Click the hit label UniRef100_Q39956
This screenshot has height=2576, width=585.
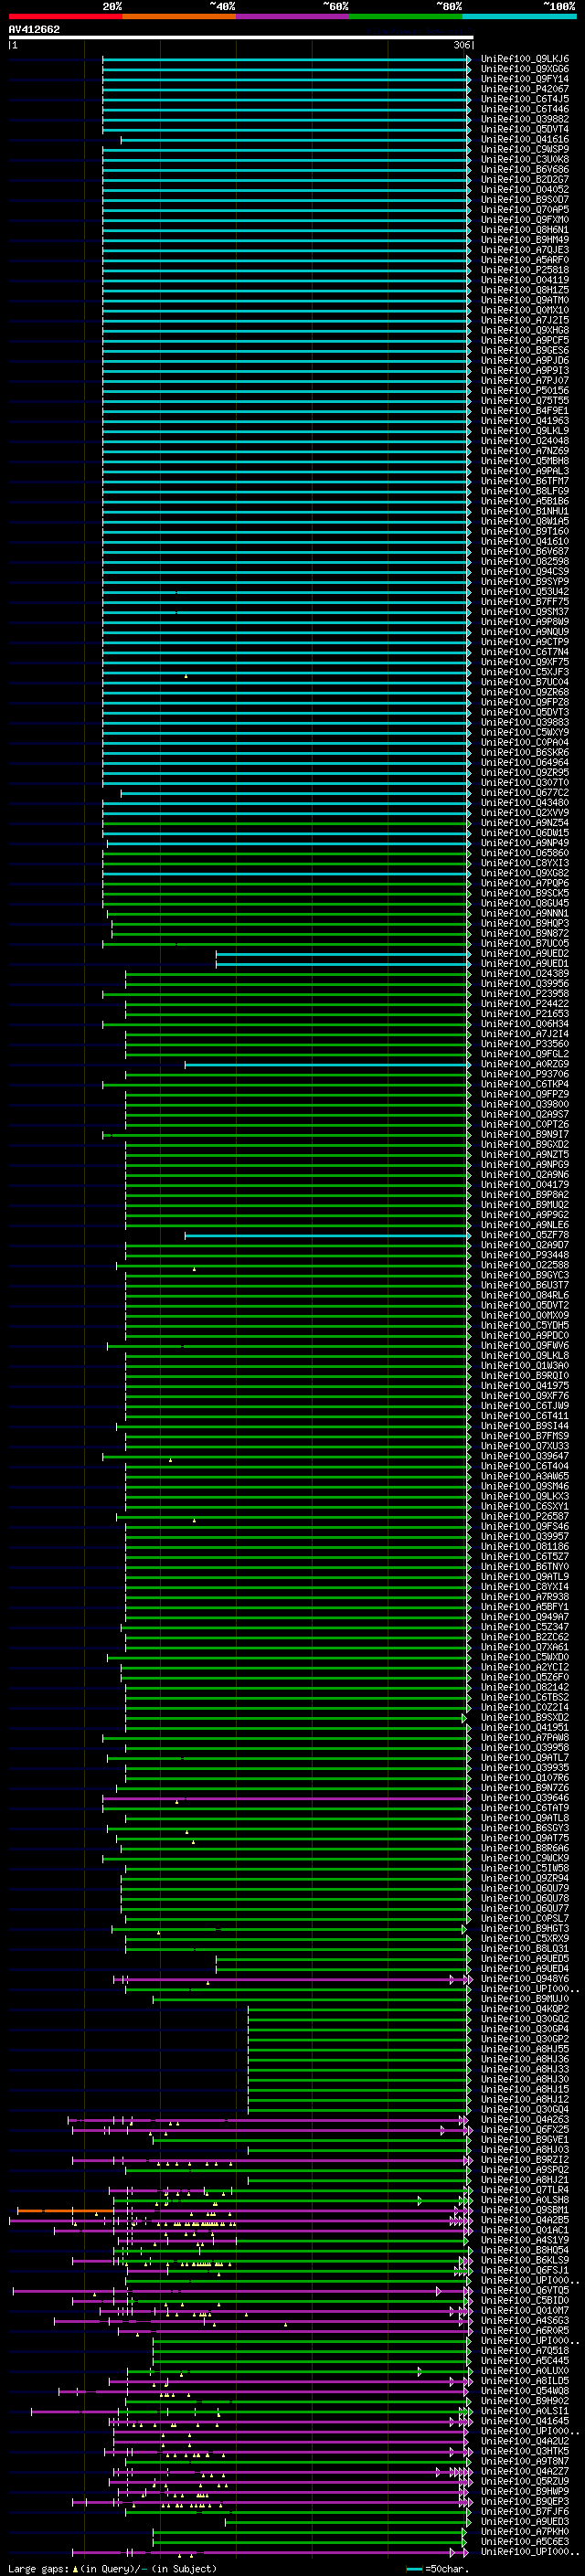click(525, 983)
